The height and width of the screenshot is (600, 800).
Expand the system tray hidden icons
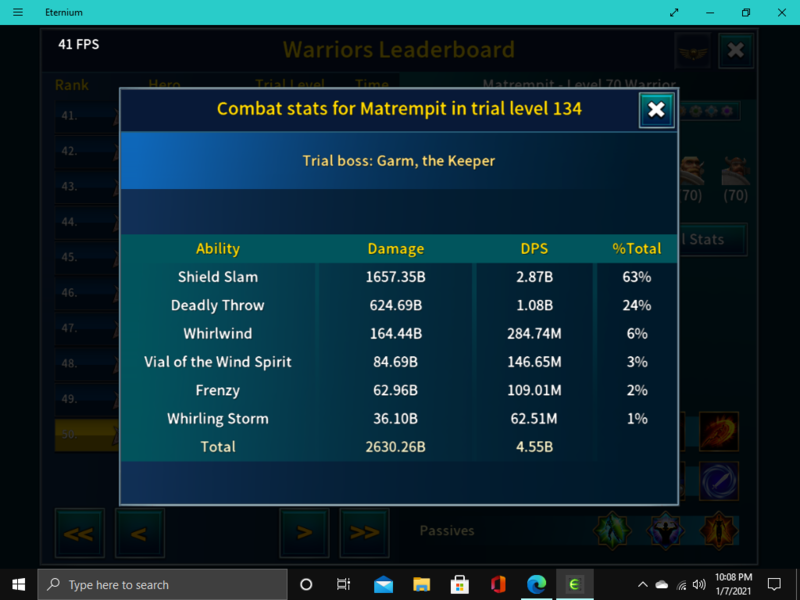[642, 584]
